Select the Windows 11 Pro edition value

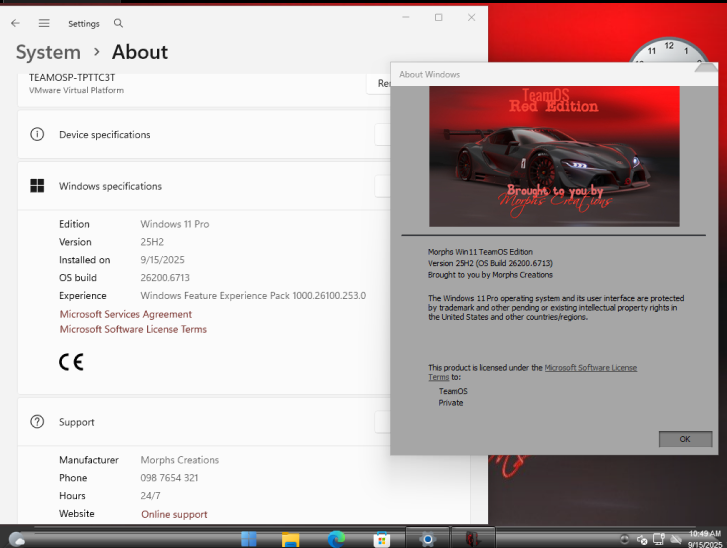[x=175, y=224]
